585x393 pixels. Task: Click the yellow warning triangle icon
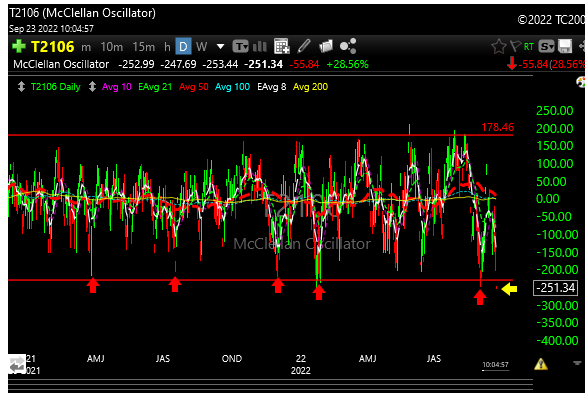(541, 364)
